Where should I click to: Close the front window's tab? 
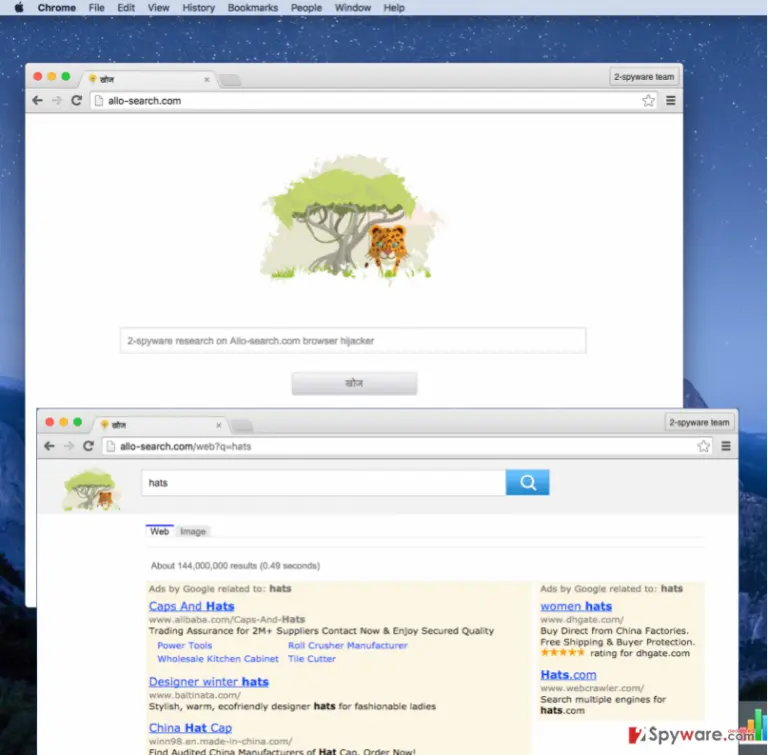[218, 425]
